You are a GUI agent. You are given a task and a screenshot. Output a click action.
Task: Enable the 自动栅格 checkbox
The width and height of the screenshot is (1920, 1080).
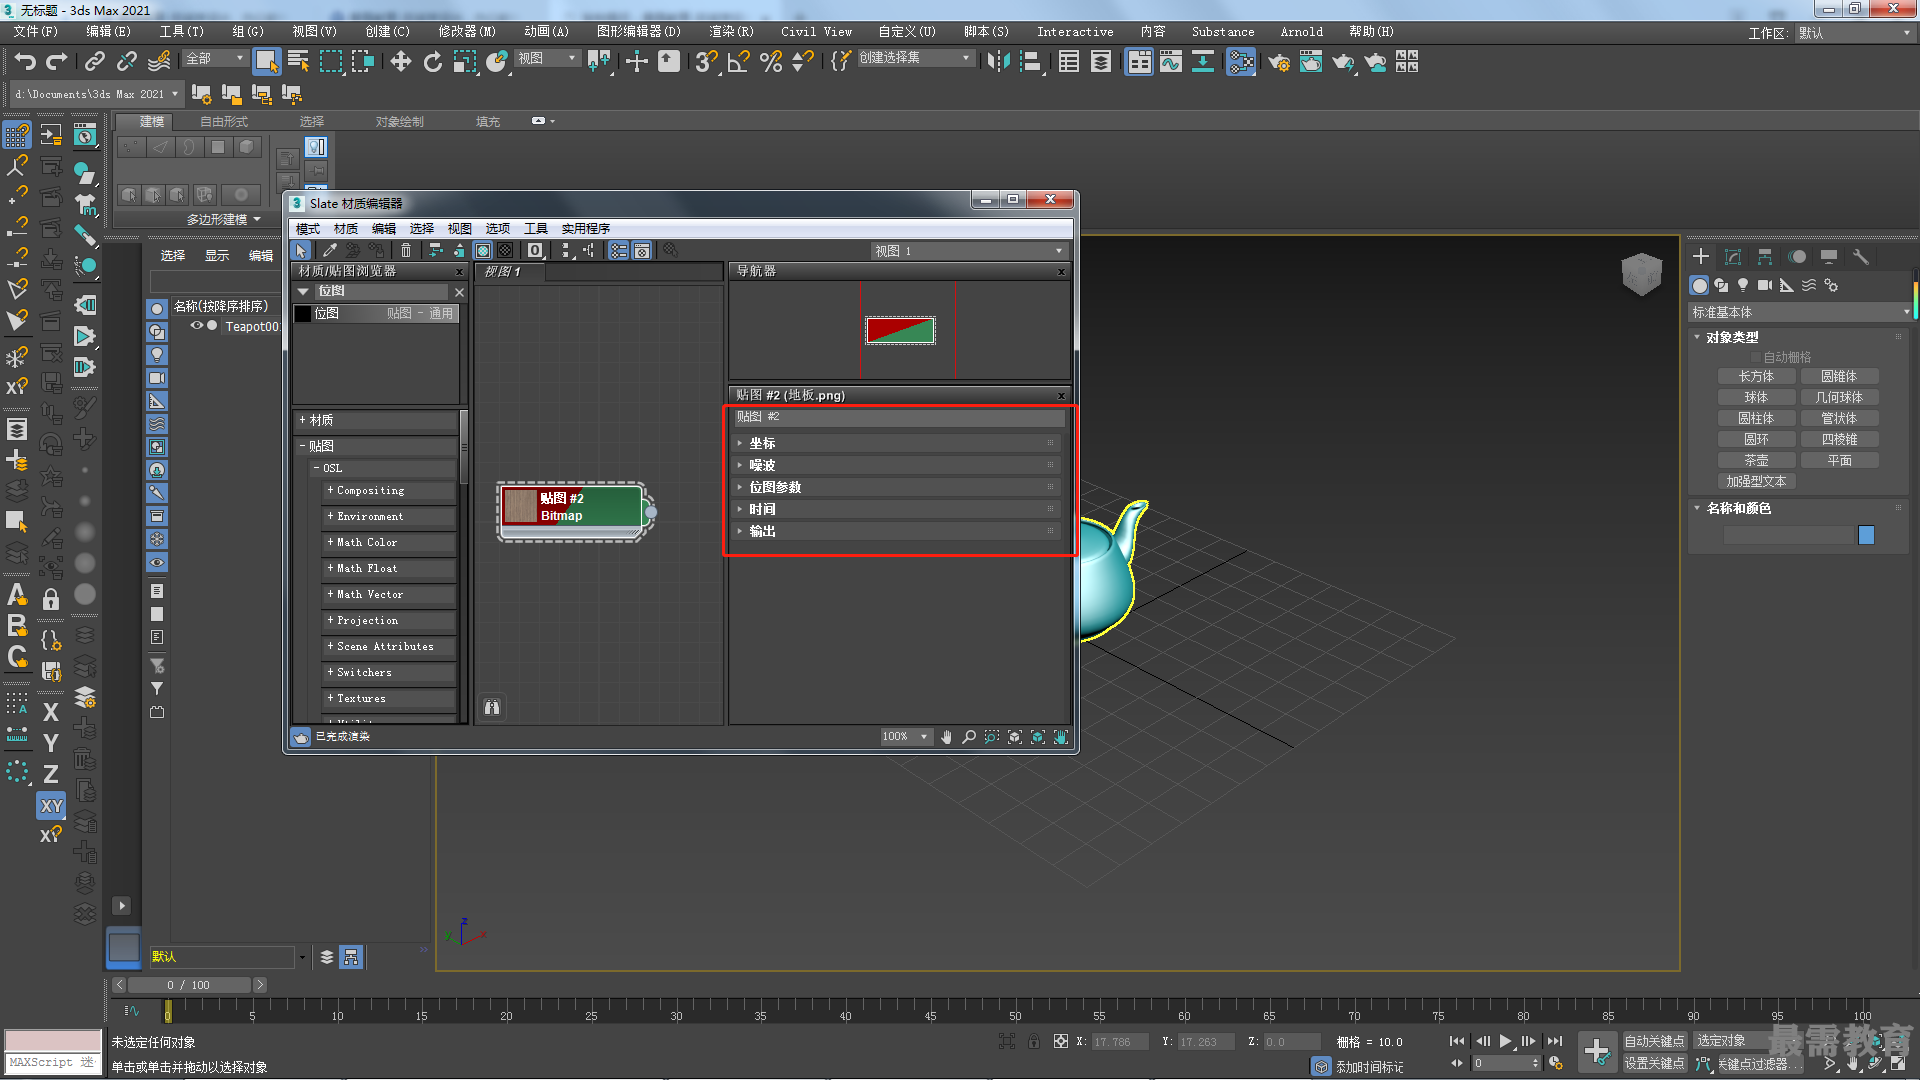pos(1755,357)
